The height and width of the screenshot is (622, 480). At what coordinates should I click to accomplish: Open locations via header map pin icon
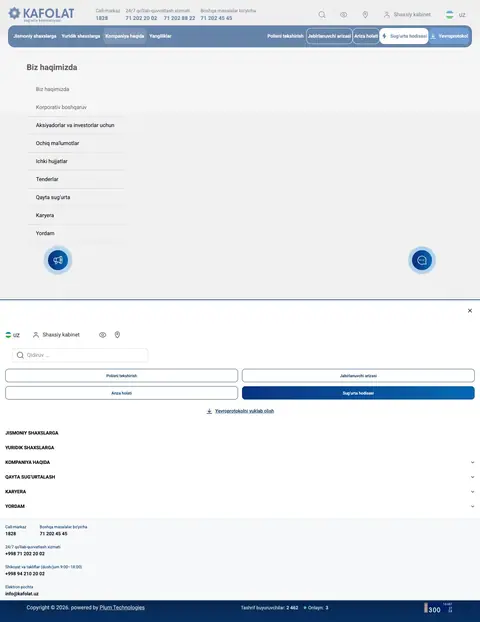click(x=365, y=15)
